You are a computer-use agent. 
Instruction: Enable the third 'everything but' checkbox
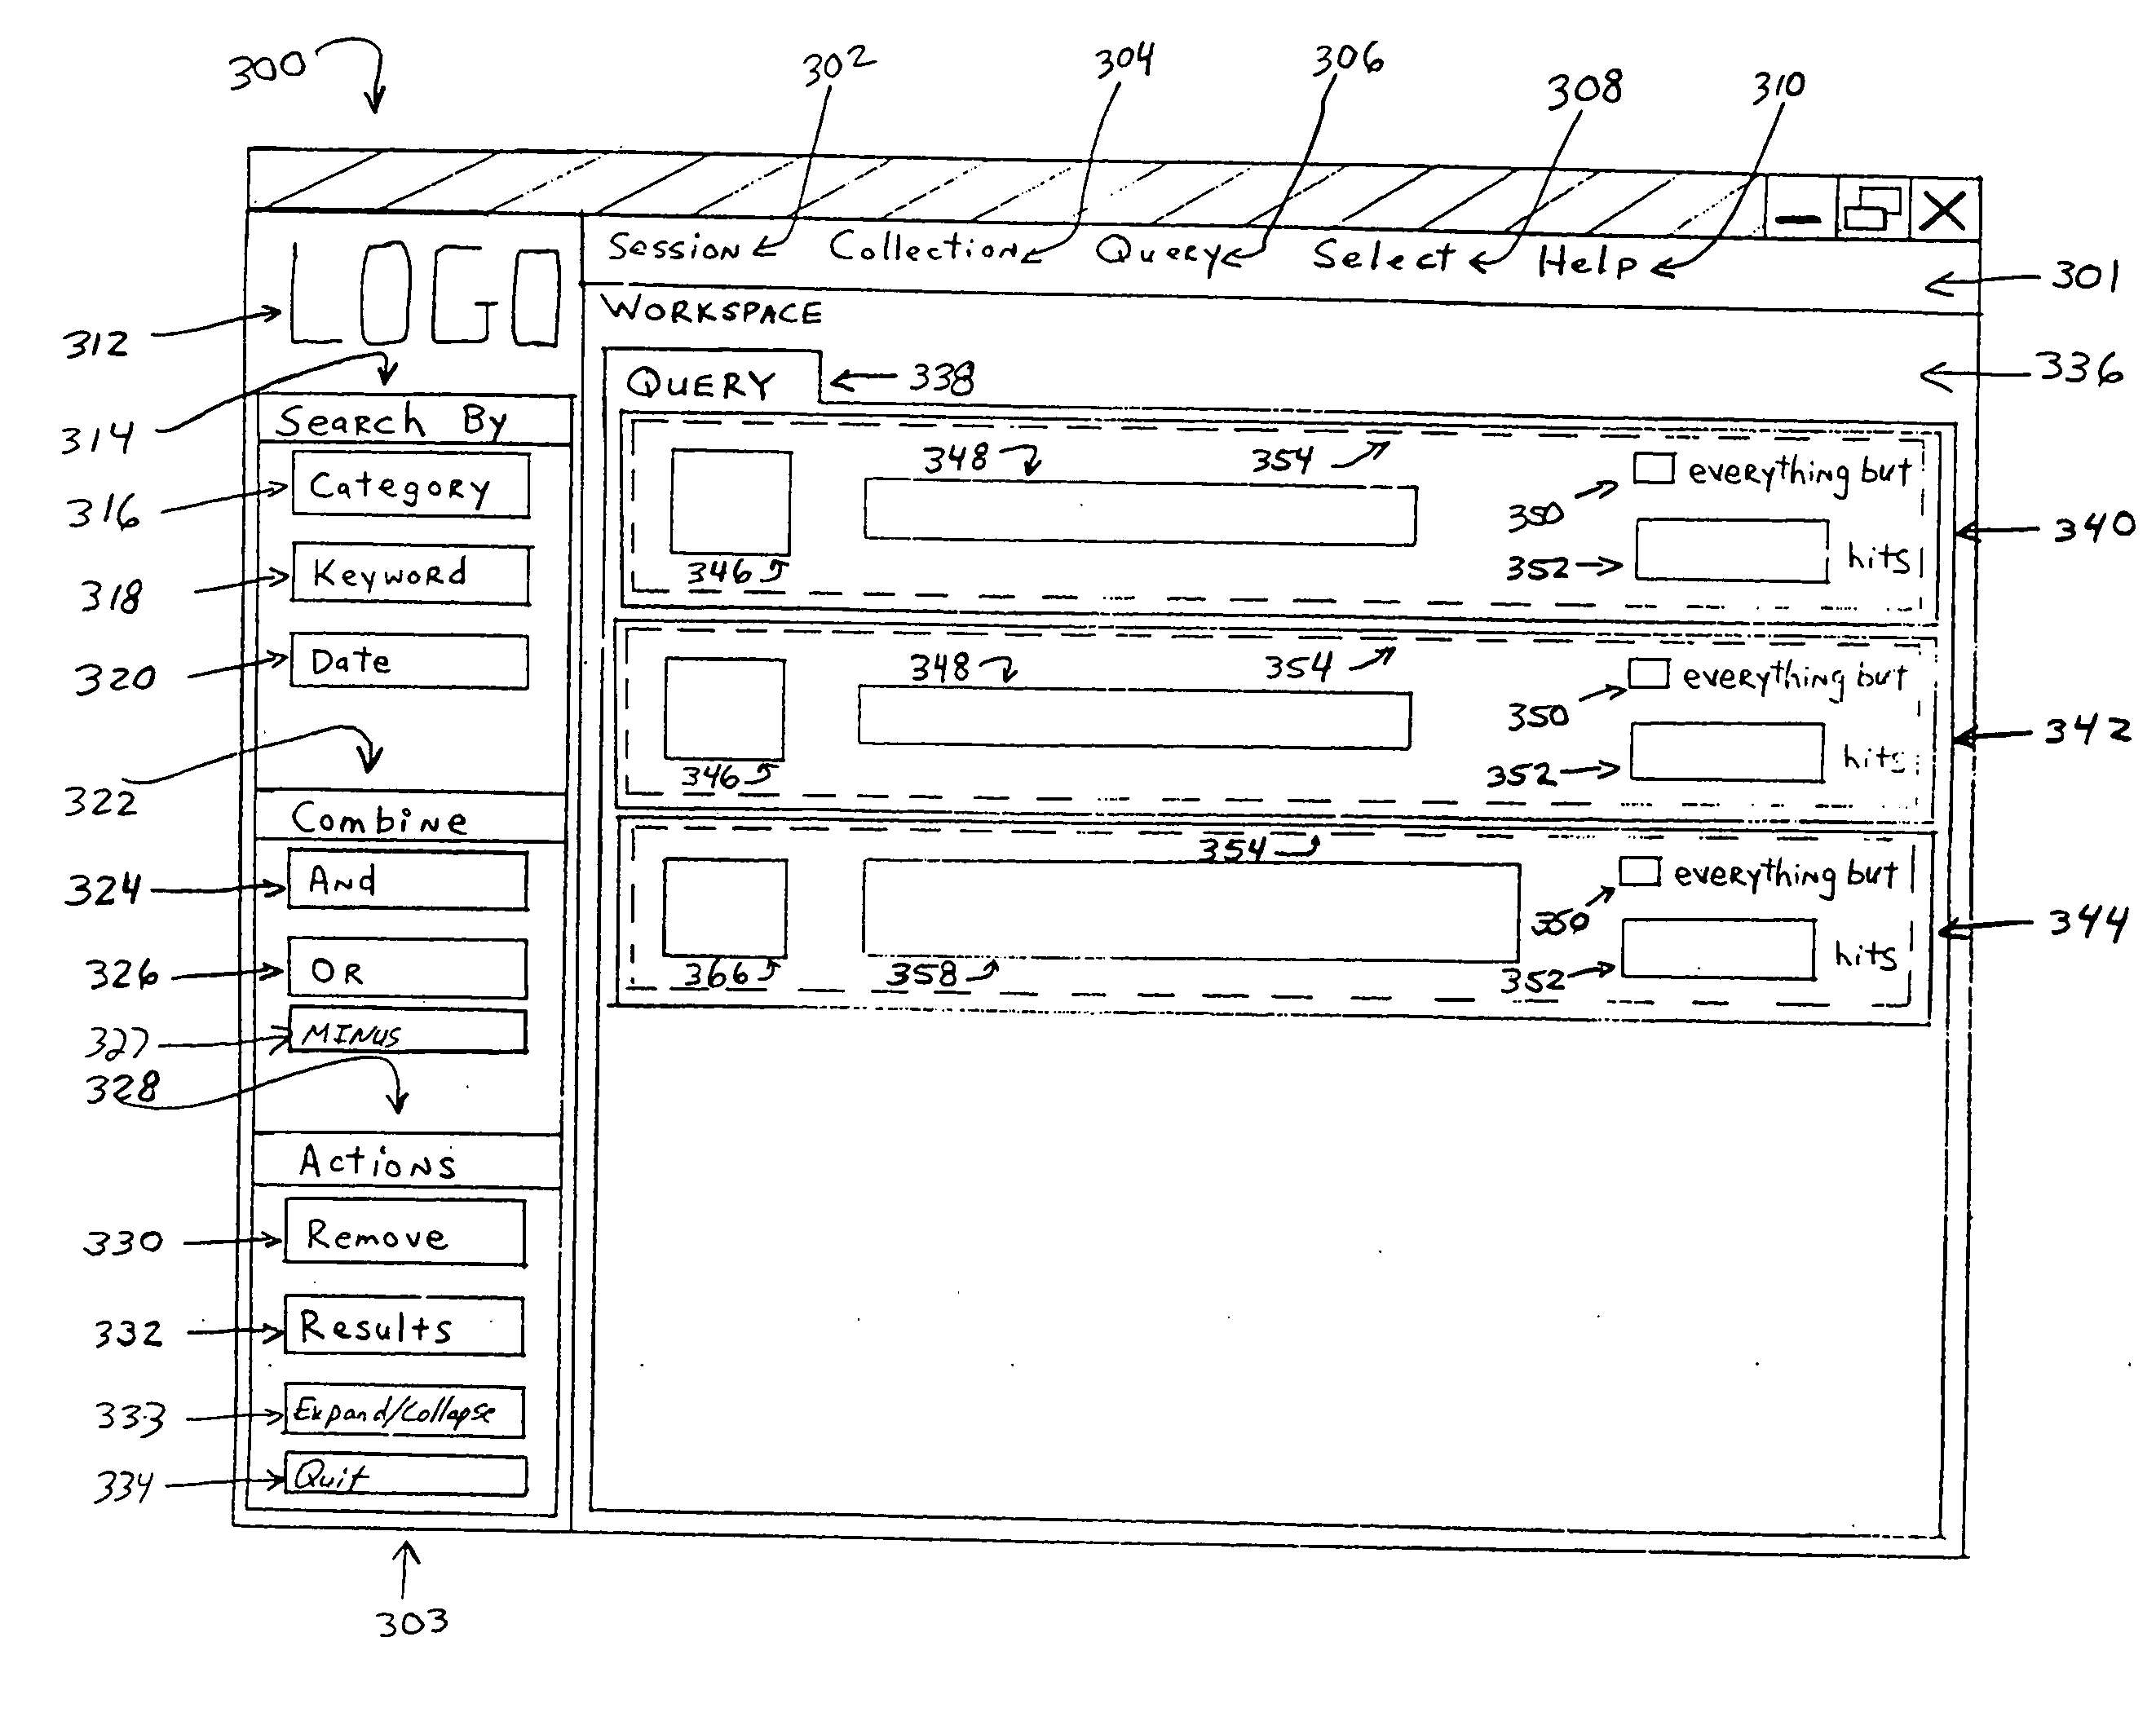(x=1628, y=857)
